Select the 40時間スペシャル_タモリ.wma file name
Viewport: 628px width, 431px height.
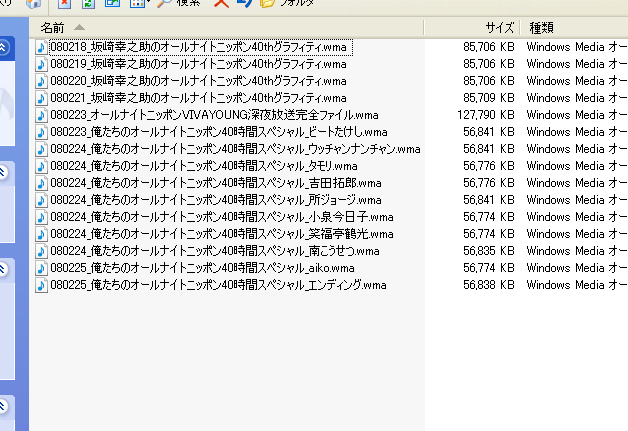(204, 166)
